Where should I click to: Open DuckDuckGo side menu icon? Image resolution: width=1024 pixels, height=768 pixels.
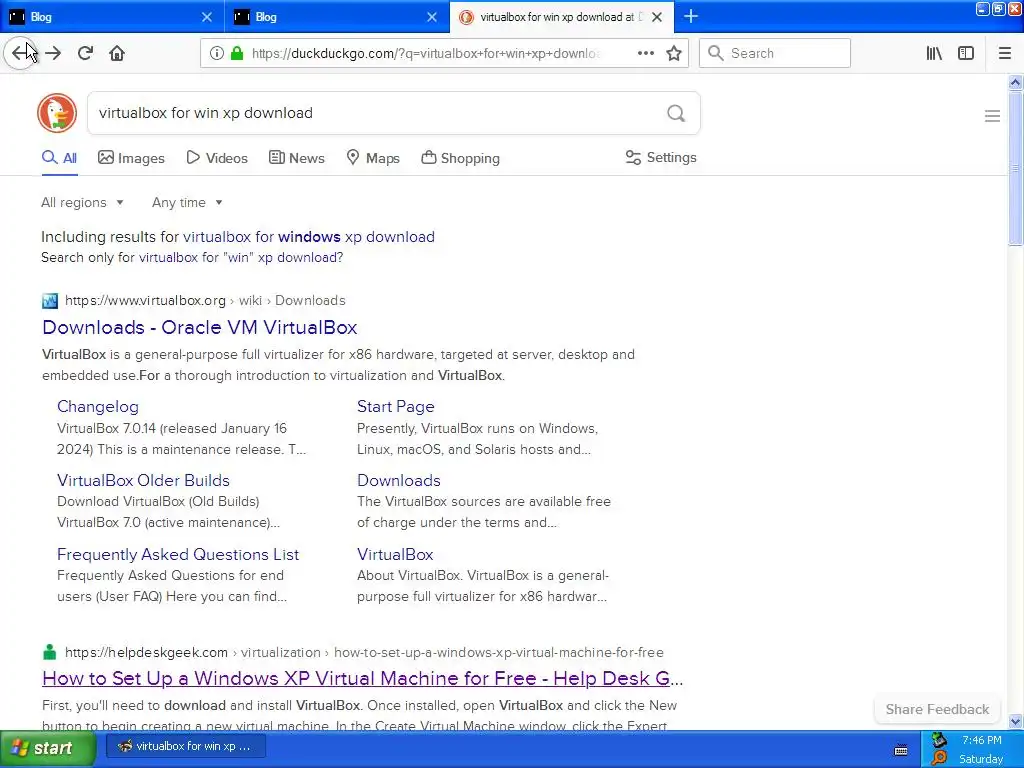(992, 116)
